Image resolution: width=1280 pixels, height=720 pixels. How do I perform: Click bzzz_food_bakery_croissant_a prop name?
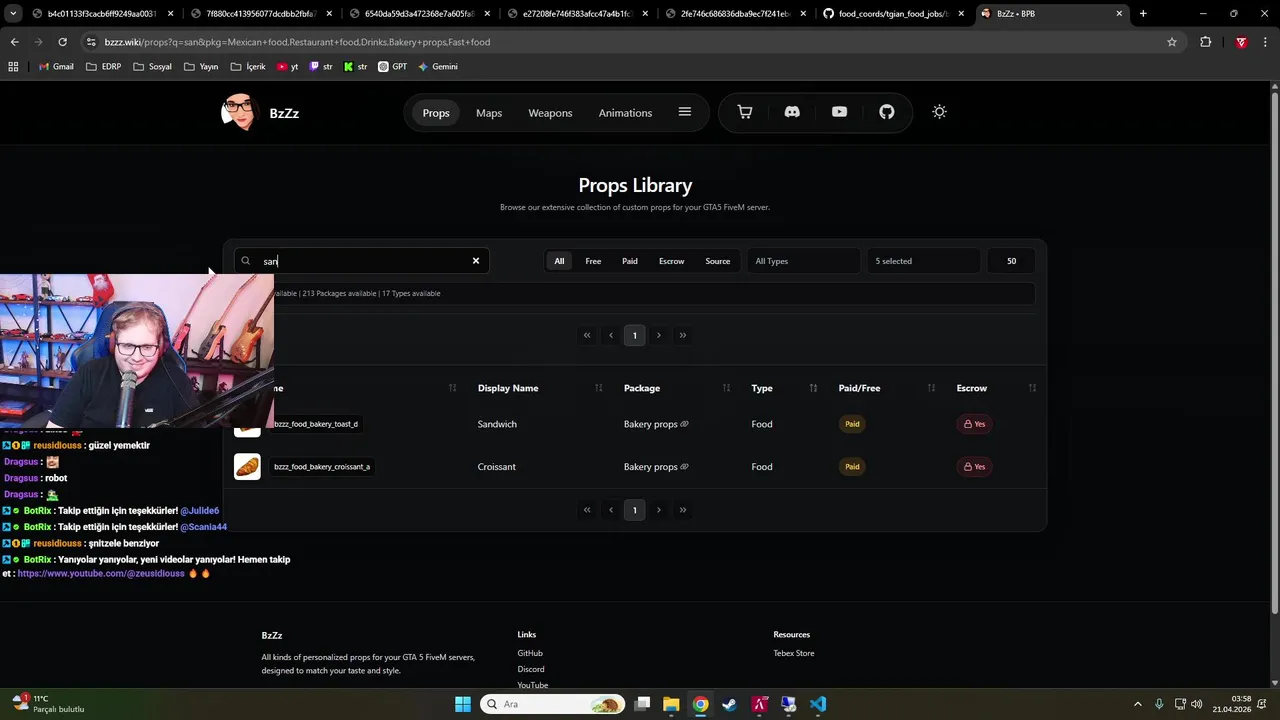[x=322, y=467]
